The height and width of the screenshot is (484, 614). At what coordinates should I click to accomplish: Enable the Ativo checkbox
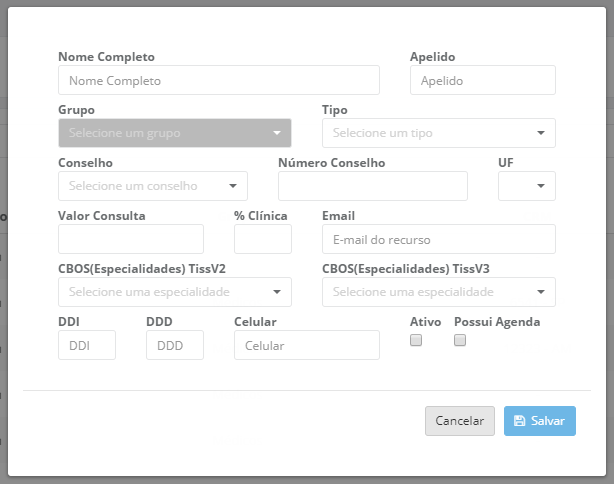tap(416, 340)
